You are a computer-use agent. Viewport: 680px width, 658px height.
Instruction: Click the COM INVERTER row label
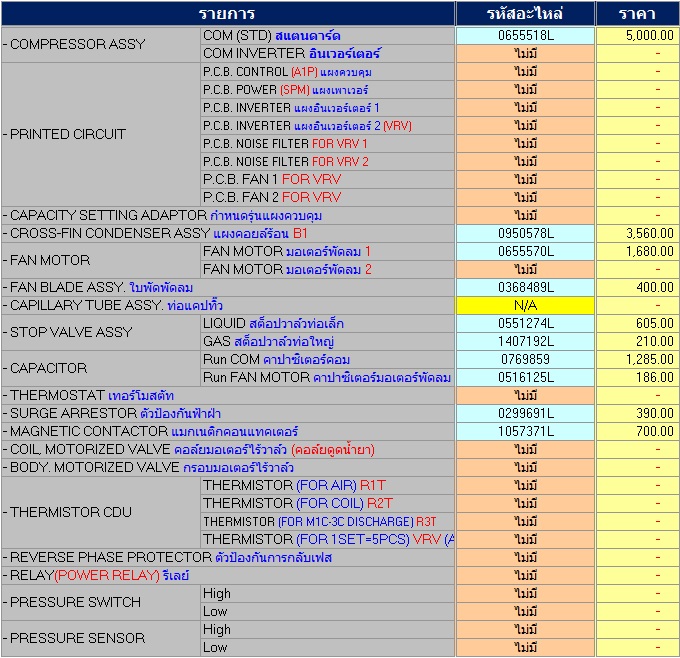(x=327, y=53)
